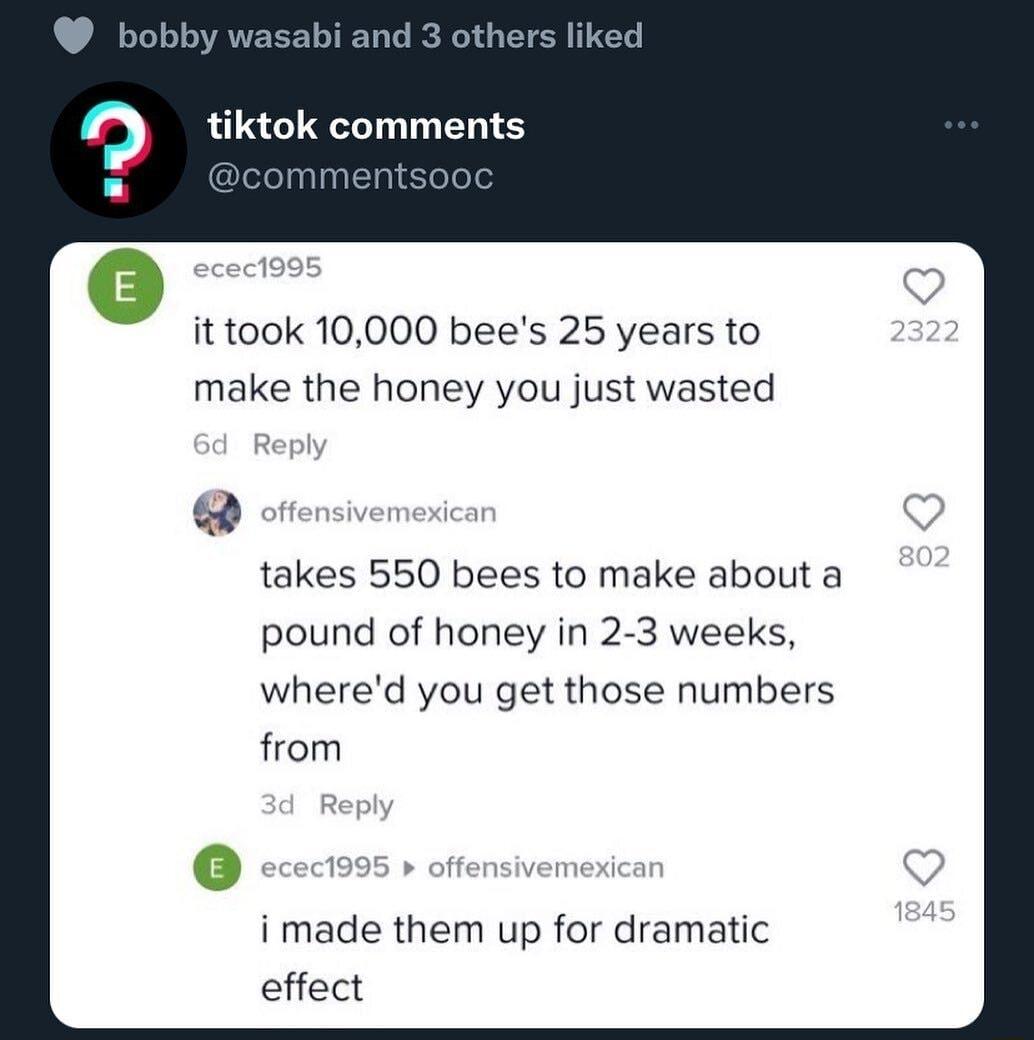Click the green E avatar on bottom reply
Viewport: 1034px width, 1040px height.
[x=216, y=868]
